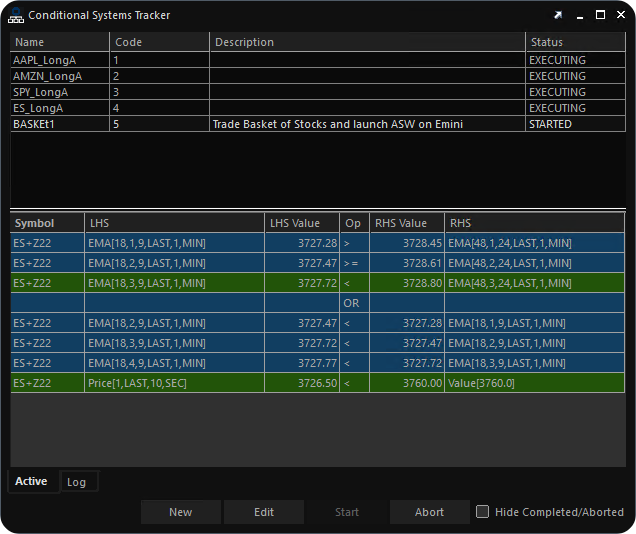This screenshot has width=636, height=534.
Task: Click LHS cell Price[1,LAST,10,SEC]
Action: click(x=174, y=383)
